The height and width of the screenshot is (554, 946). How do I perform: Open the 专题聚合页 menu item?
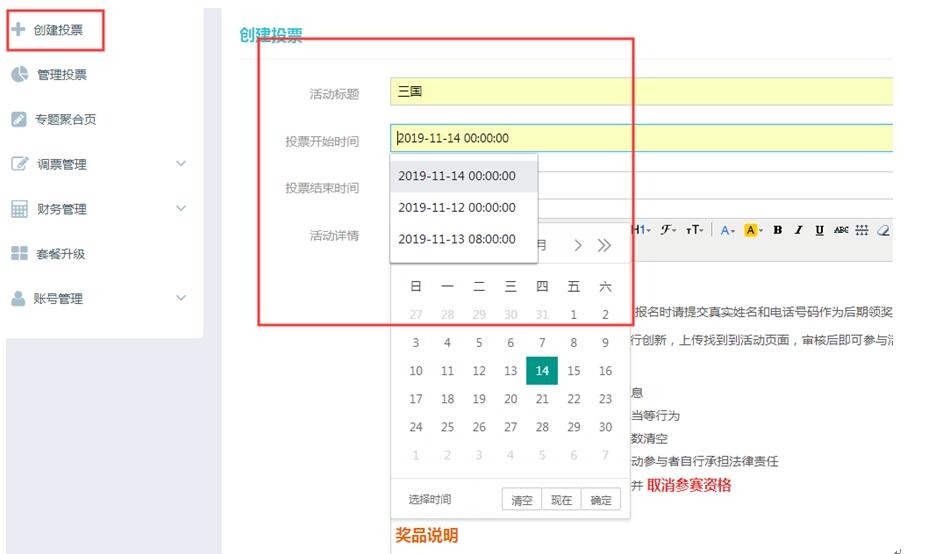[66, 120]
